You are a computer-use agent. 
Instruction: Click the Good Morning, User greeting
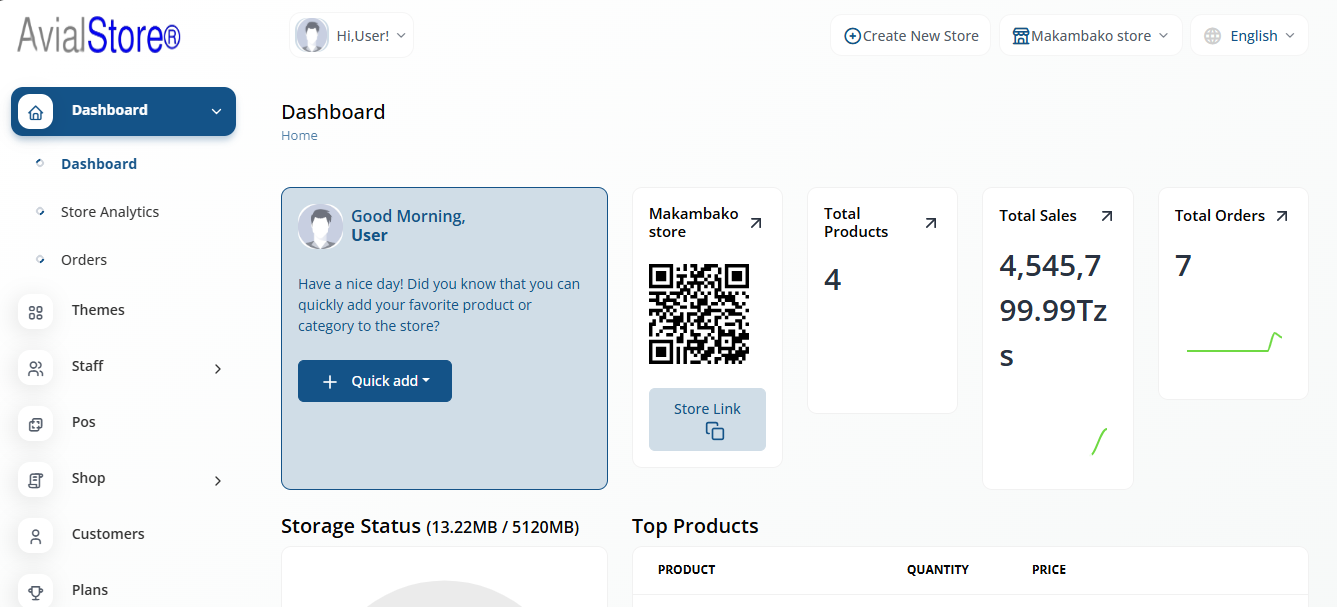pyautogui.click(x=408, y=226)
